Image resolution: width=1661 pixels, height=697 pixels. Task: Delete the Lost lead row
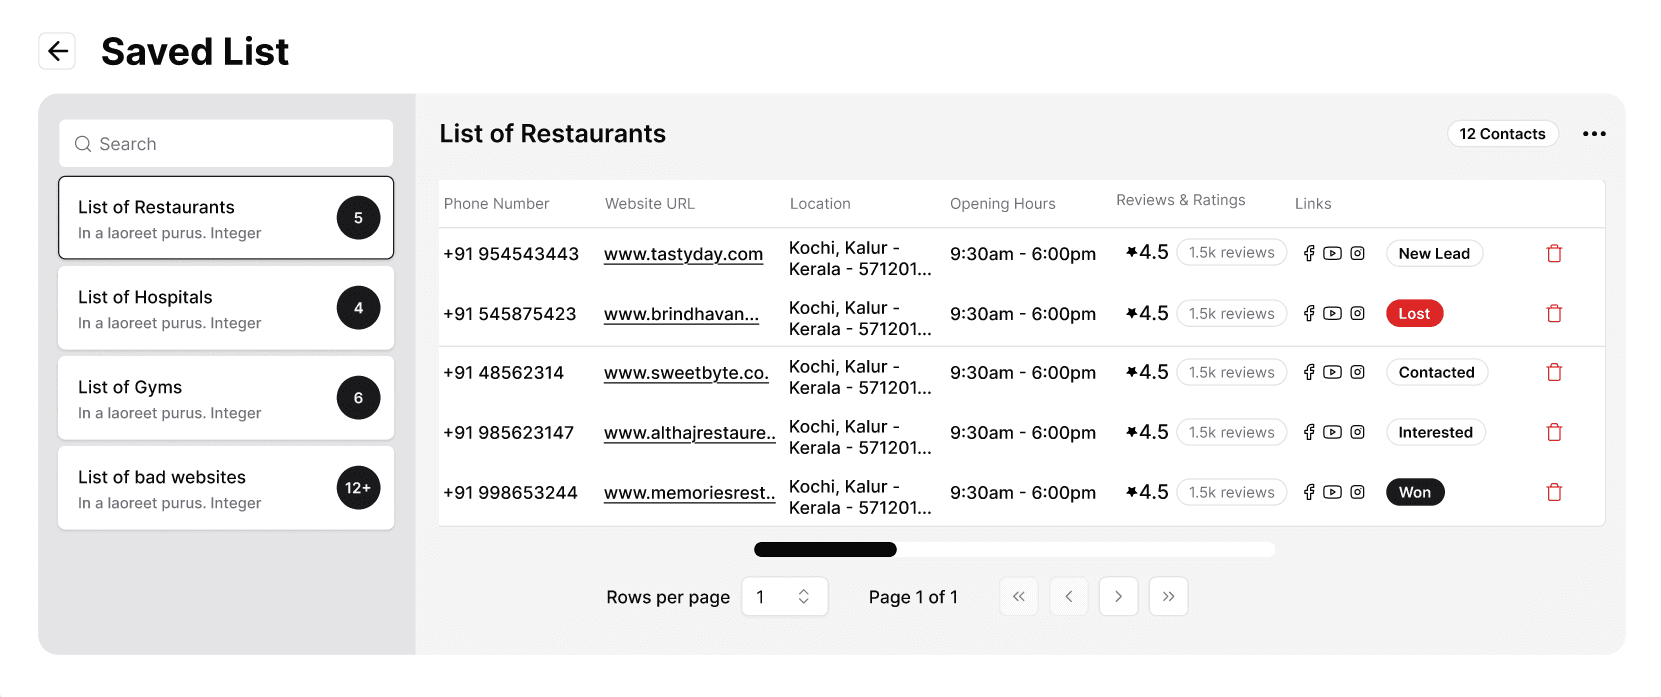1554,314
